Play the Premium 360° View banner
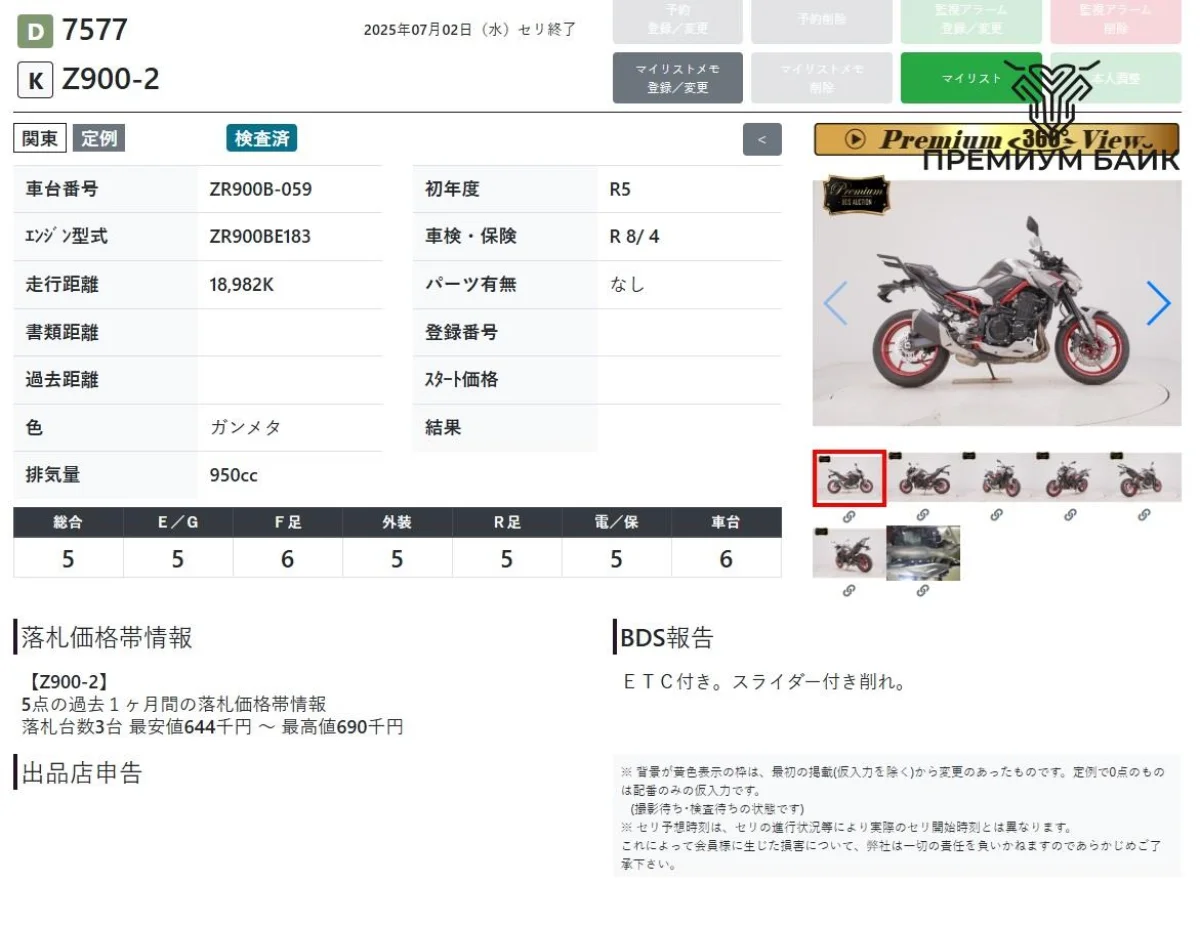This screenshot has height=925, width=1200. coord(996,140)
